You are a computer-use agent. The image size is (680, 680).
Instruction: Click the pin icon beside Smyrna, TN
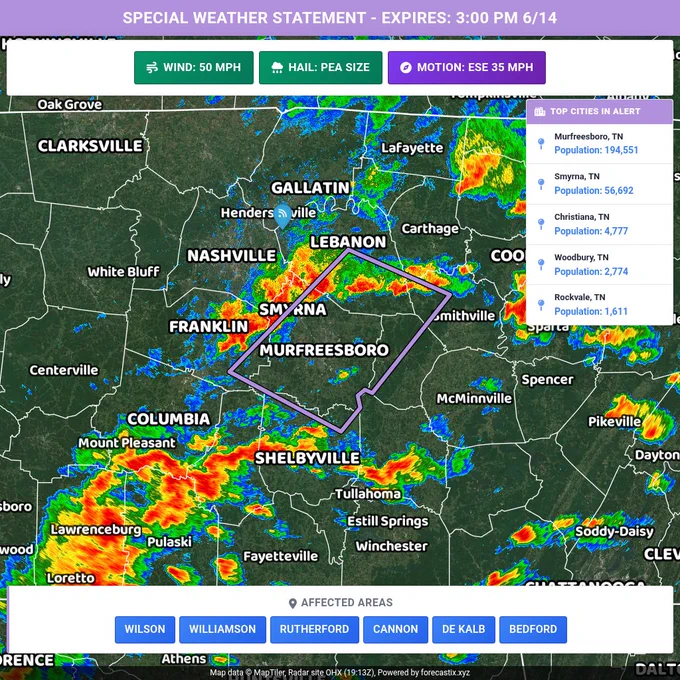[541, 184]
